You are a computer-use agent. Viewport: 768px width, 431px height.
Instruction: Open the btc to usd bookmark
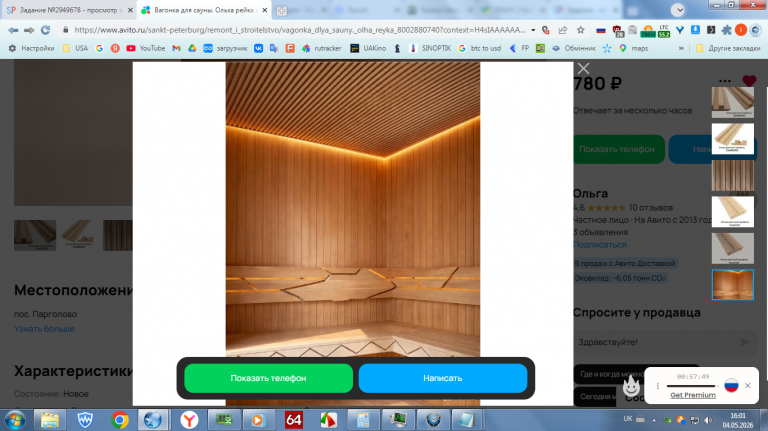tap(480, 48)
